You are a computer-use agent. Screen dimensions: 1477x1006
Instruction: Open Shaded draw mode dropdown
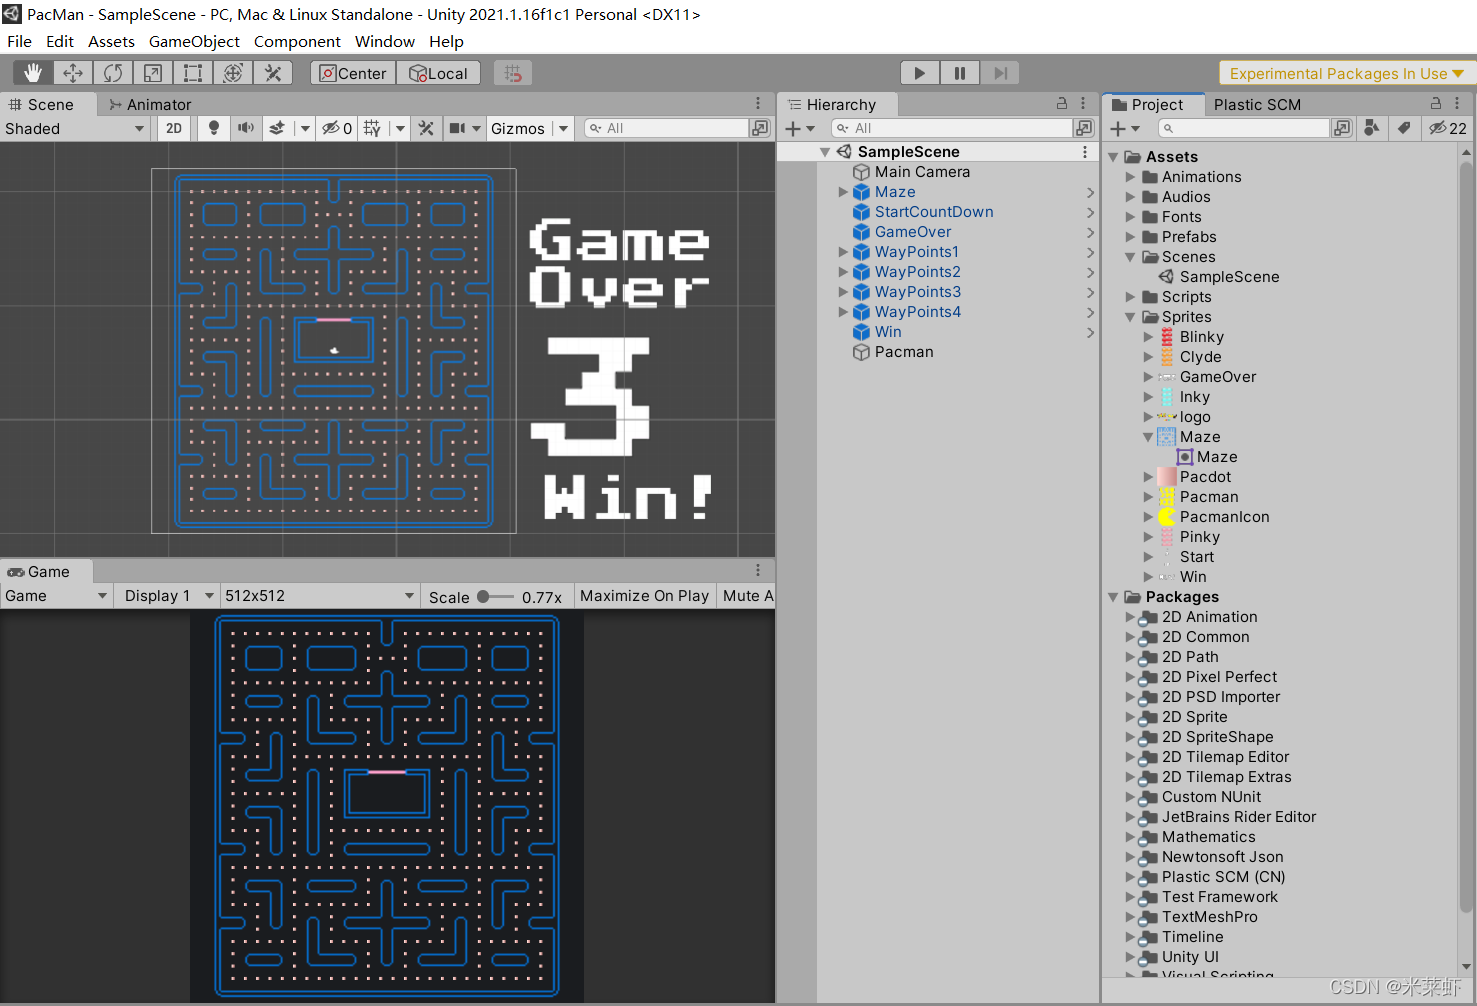(74, 128)
